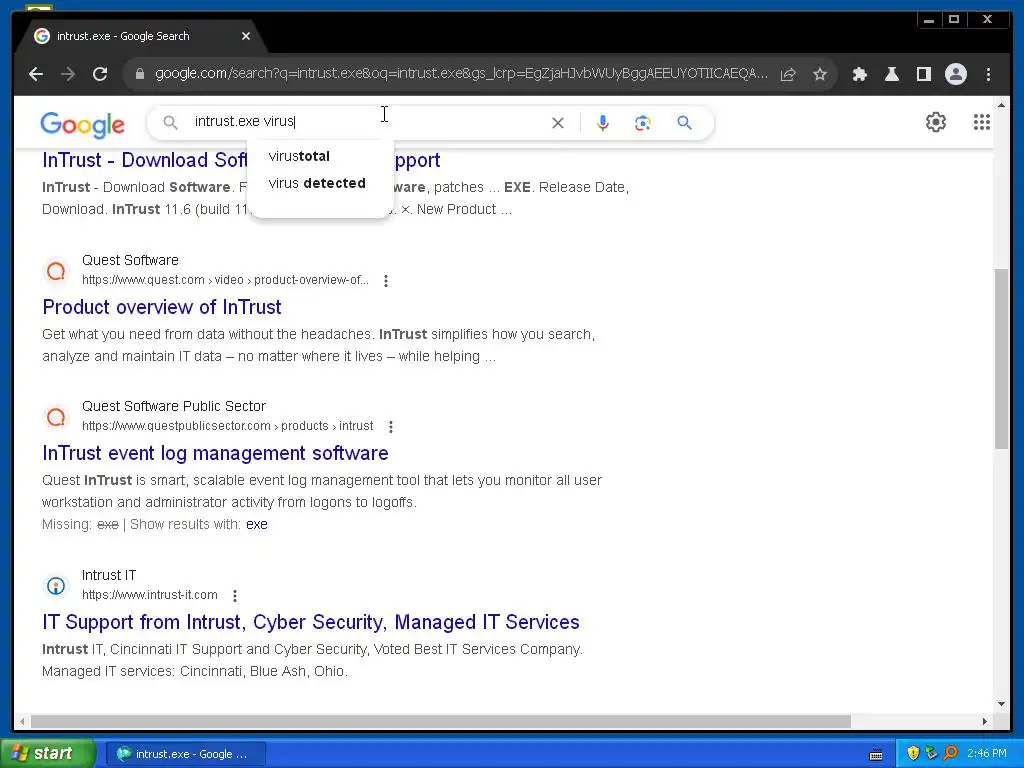Image resolution: width=1024 pixels, height=768 pixels.
Task: Toggle the side panel icon
Action: [923, 74]
